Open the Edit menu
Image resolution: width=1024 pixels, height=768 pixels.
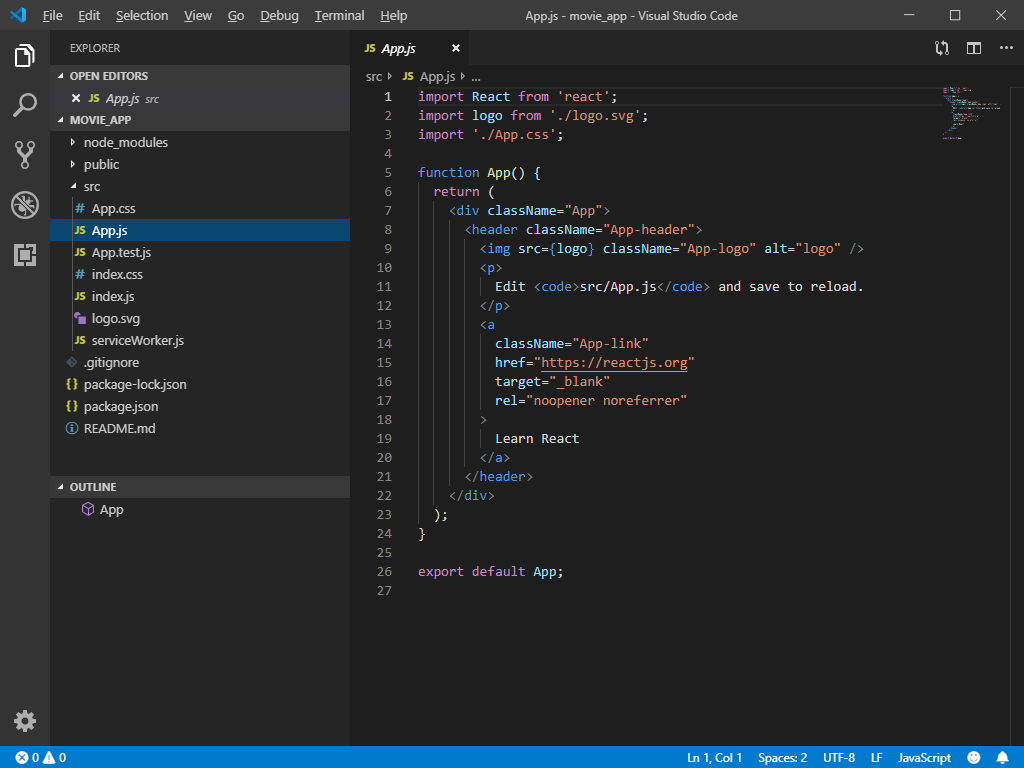pyautogui.click(x=89, y=16)
